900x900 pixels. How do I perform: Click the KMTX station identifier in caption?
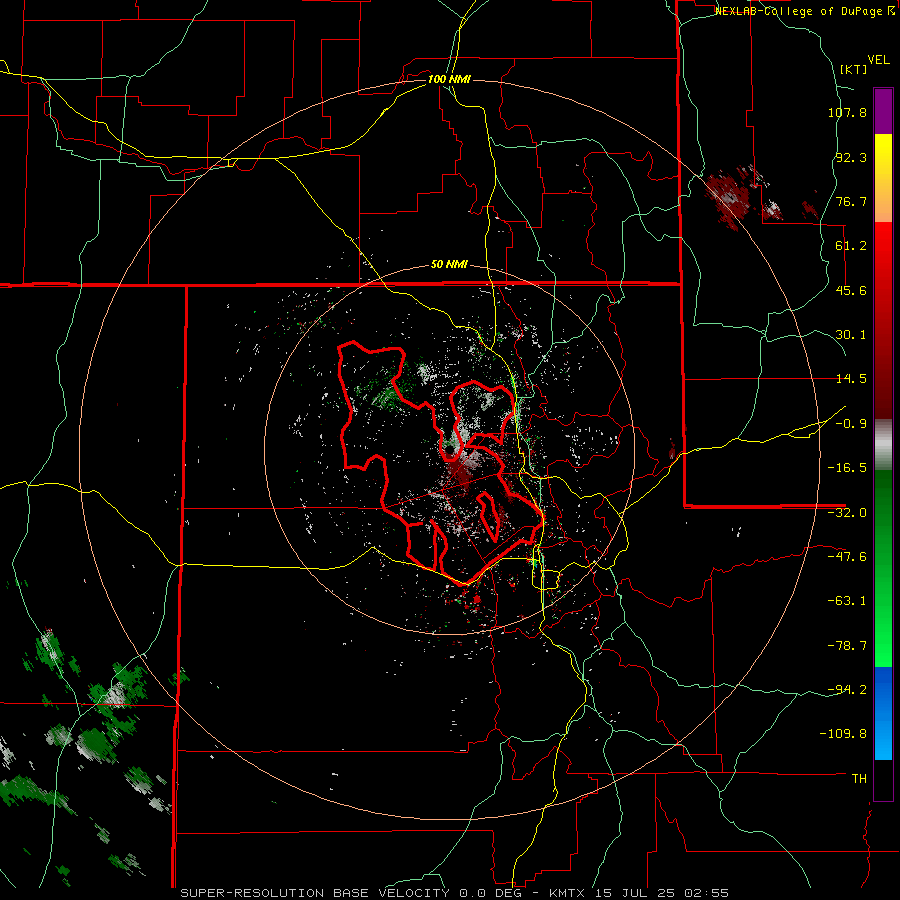point(566,893)
